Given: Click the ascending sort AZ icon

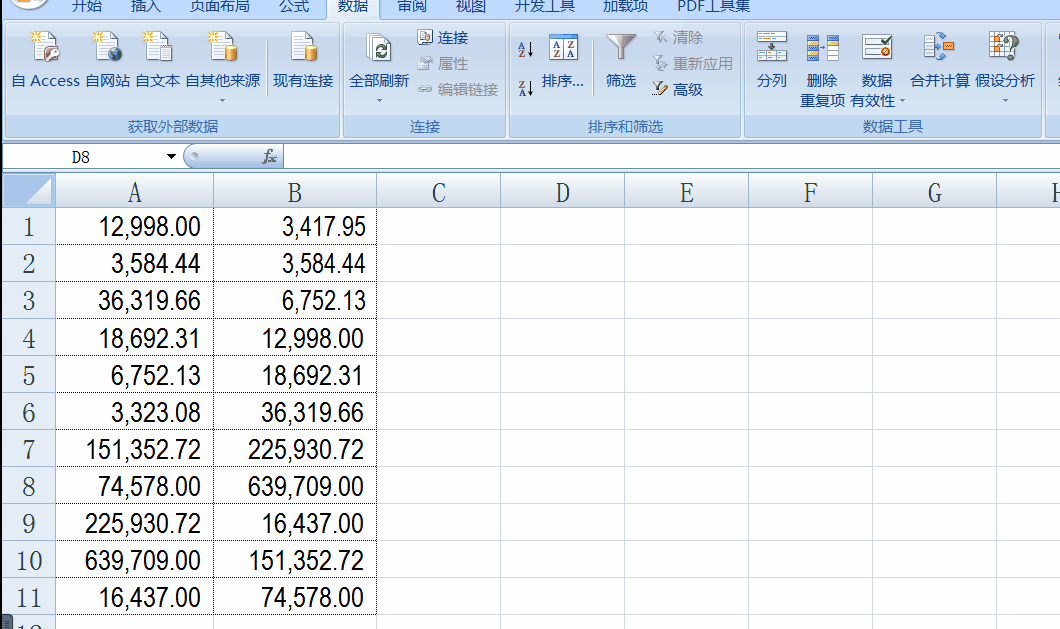Looking at the screenshot, I should coord(524,48).
